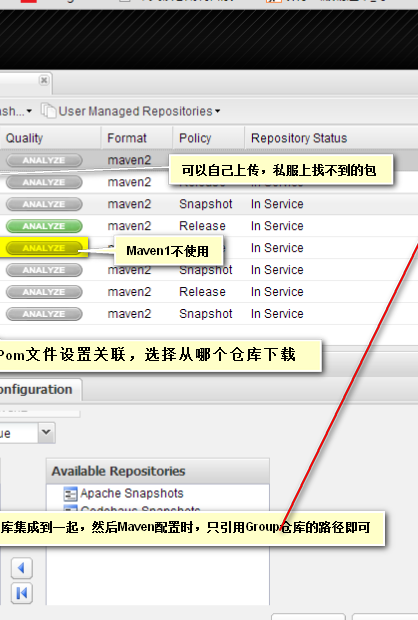Expand the combo box dropdown arrow
Screen dimensions: 418x620
coord(46,432)
